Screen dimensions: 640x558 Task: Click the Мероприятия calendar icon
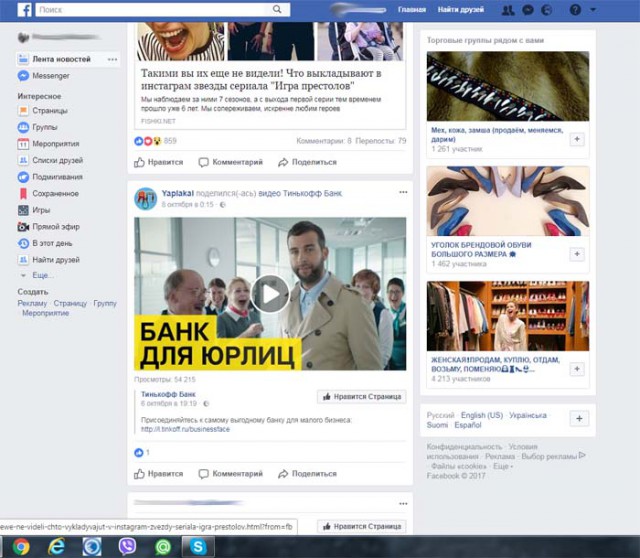(x=23, y=144)
